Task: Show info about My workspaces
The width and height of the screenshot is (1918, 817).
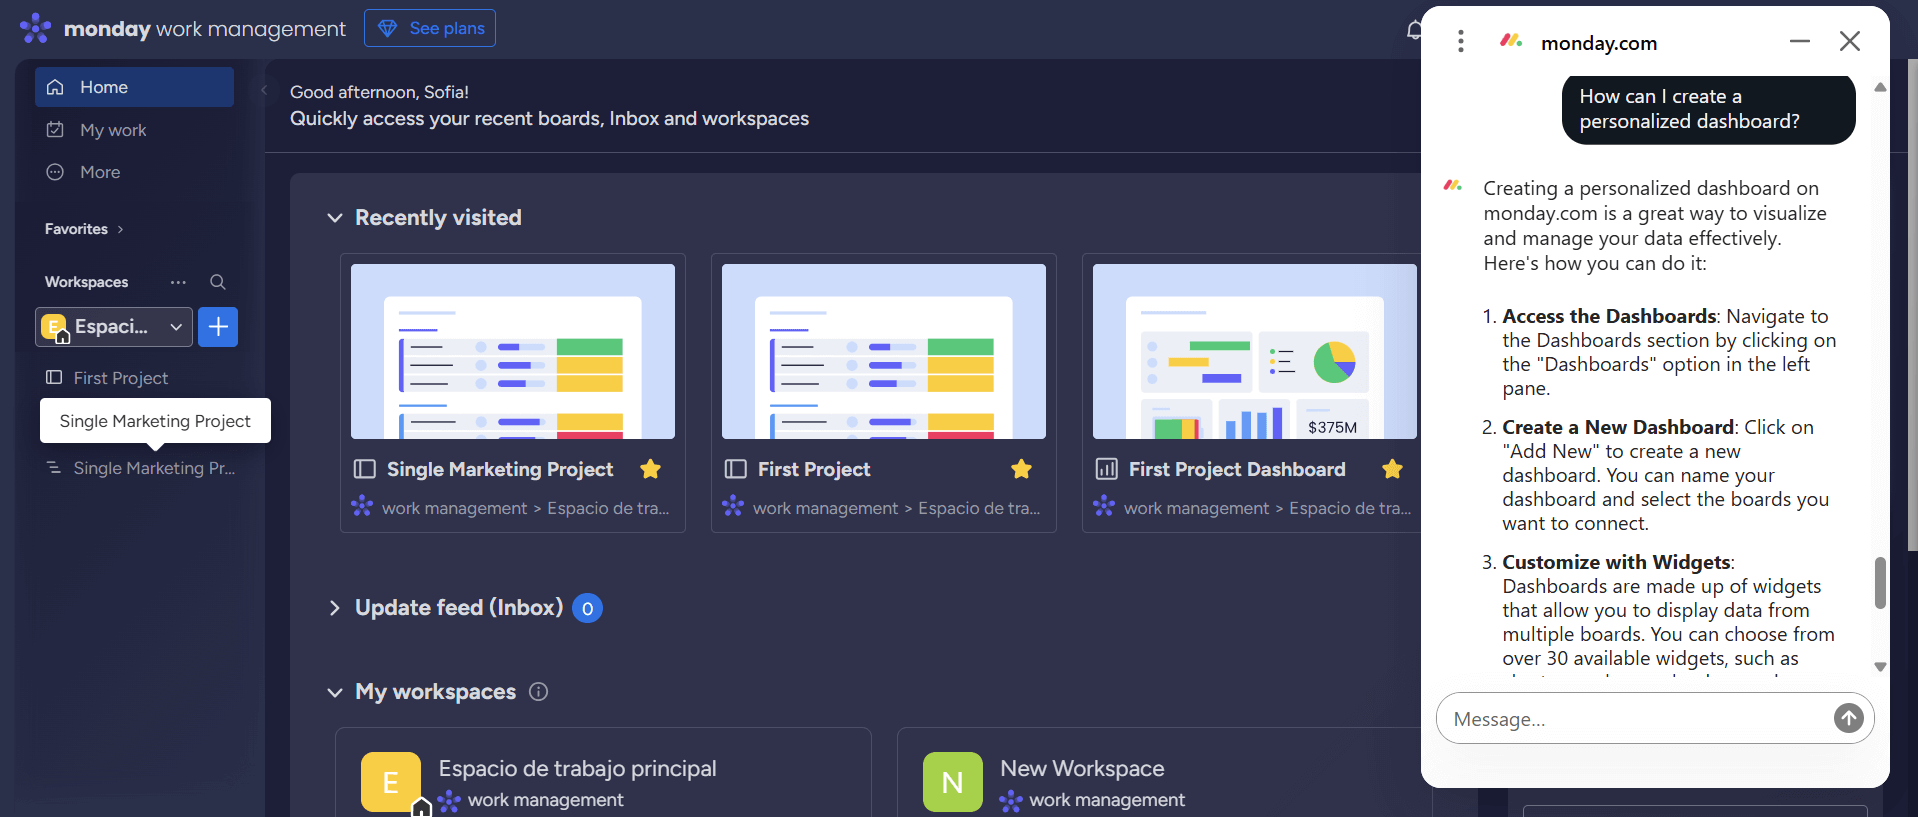Action: click(x=538, y=692)
